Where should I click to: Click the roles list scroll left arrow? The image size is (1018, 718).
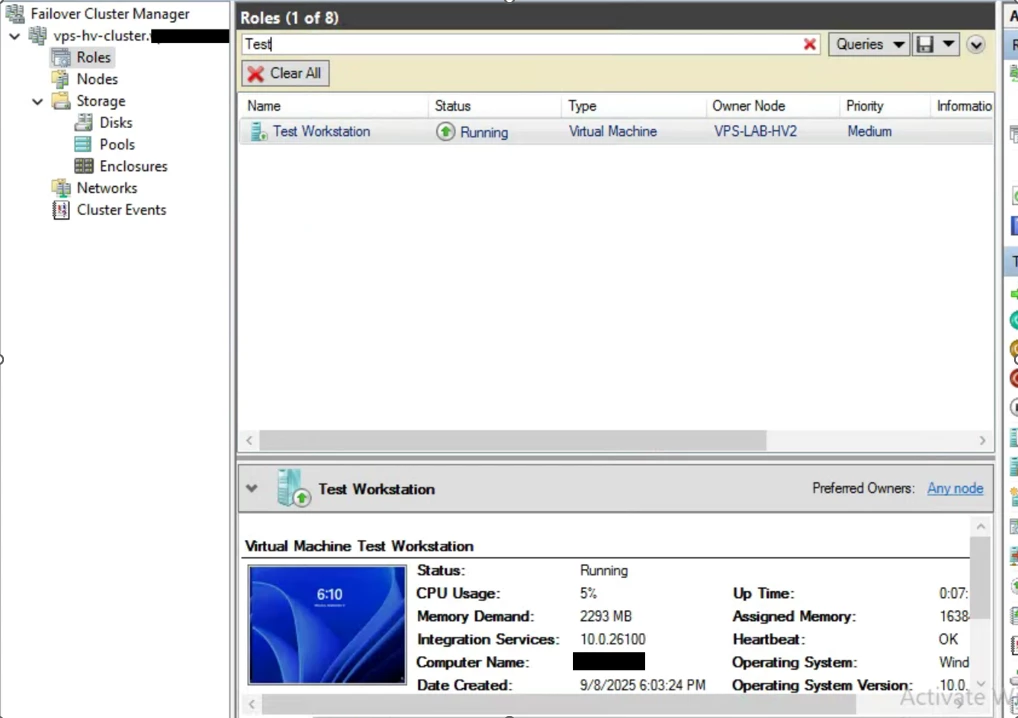tap(249, 440)
